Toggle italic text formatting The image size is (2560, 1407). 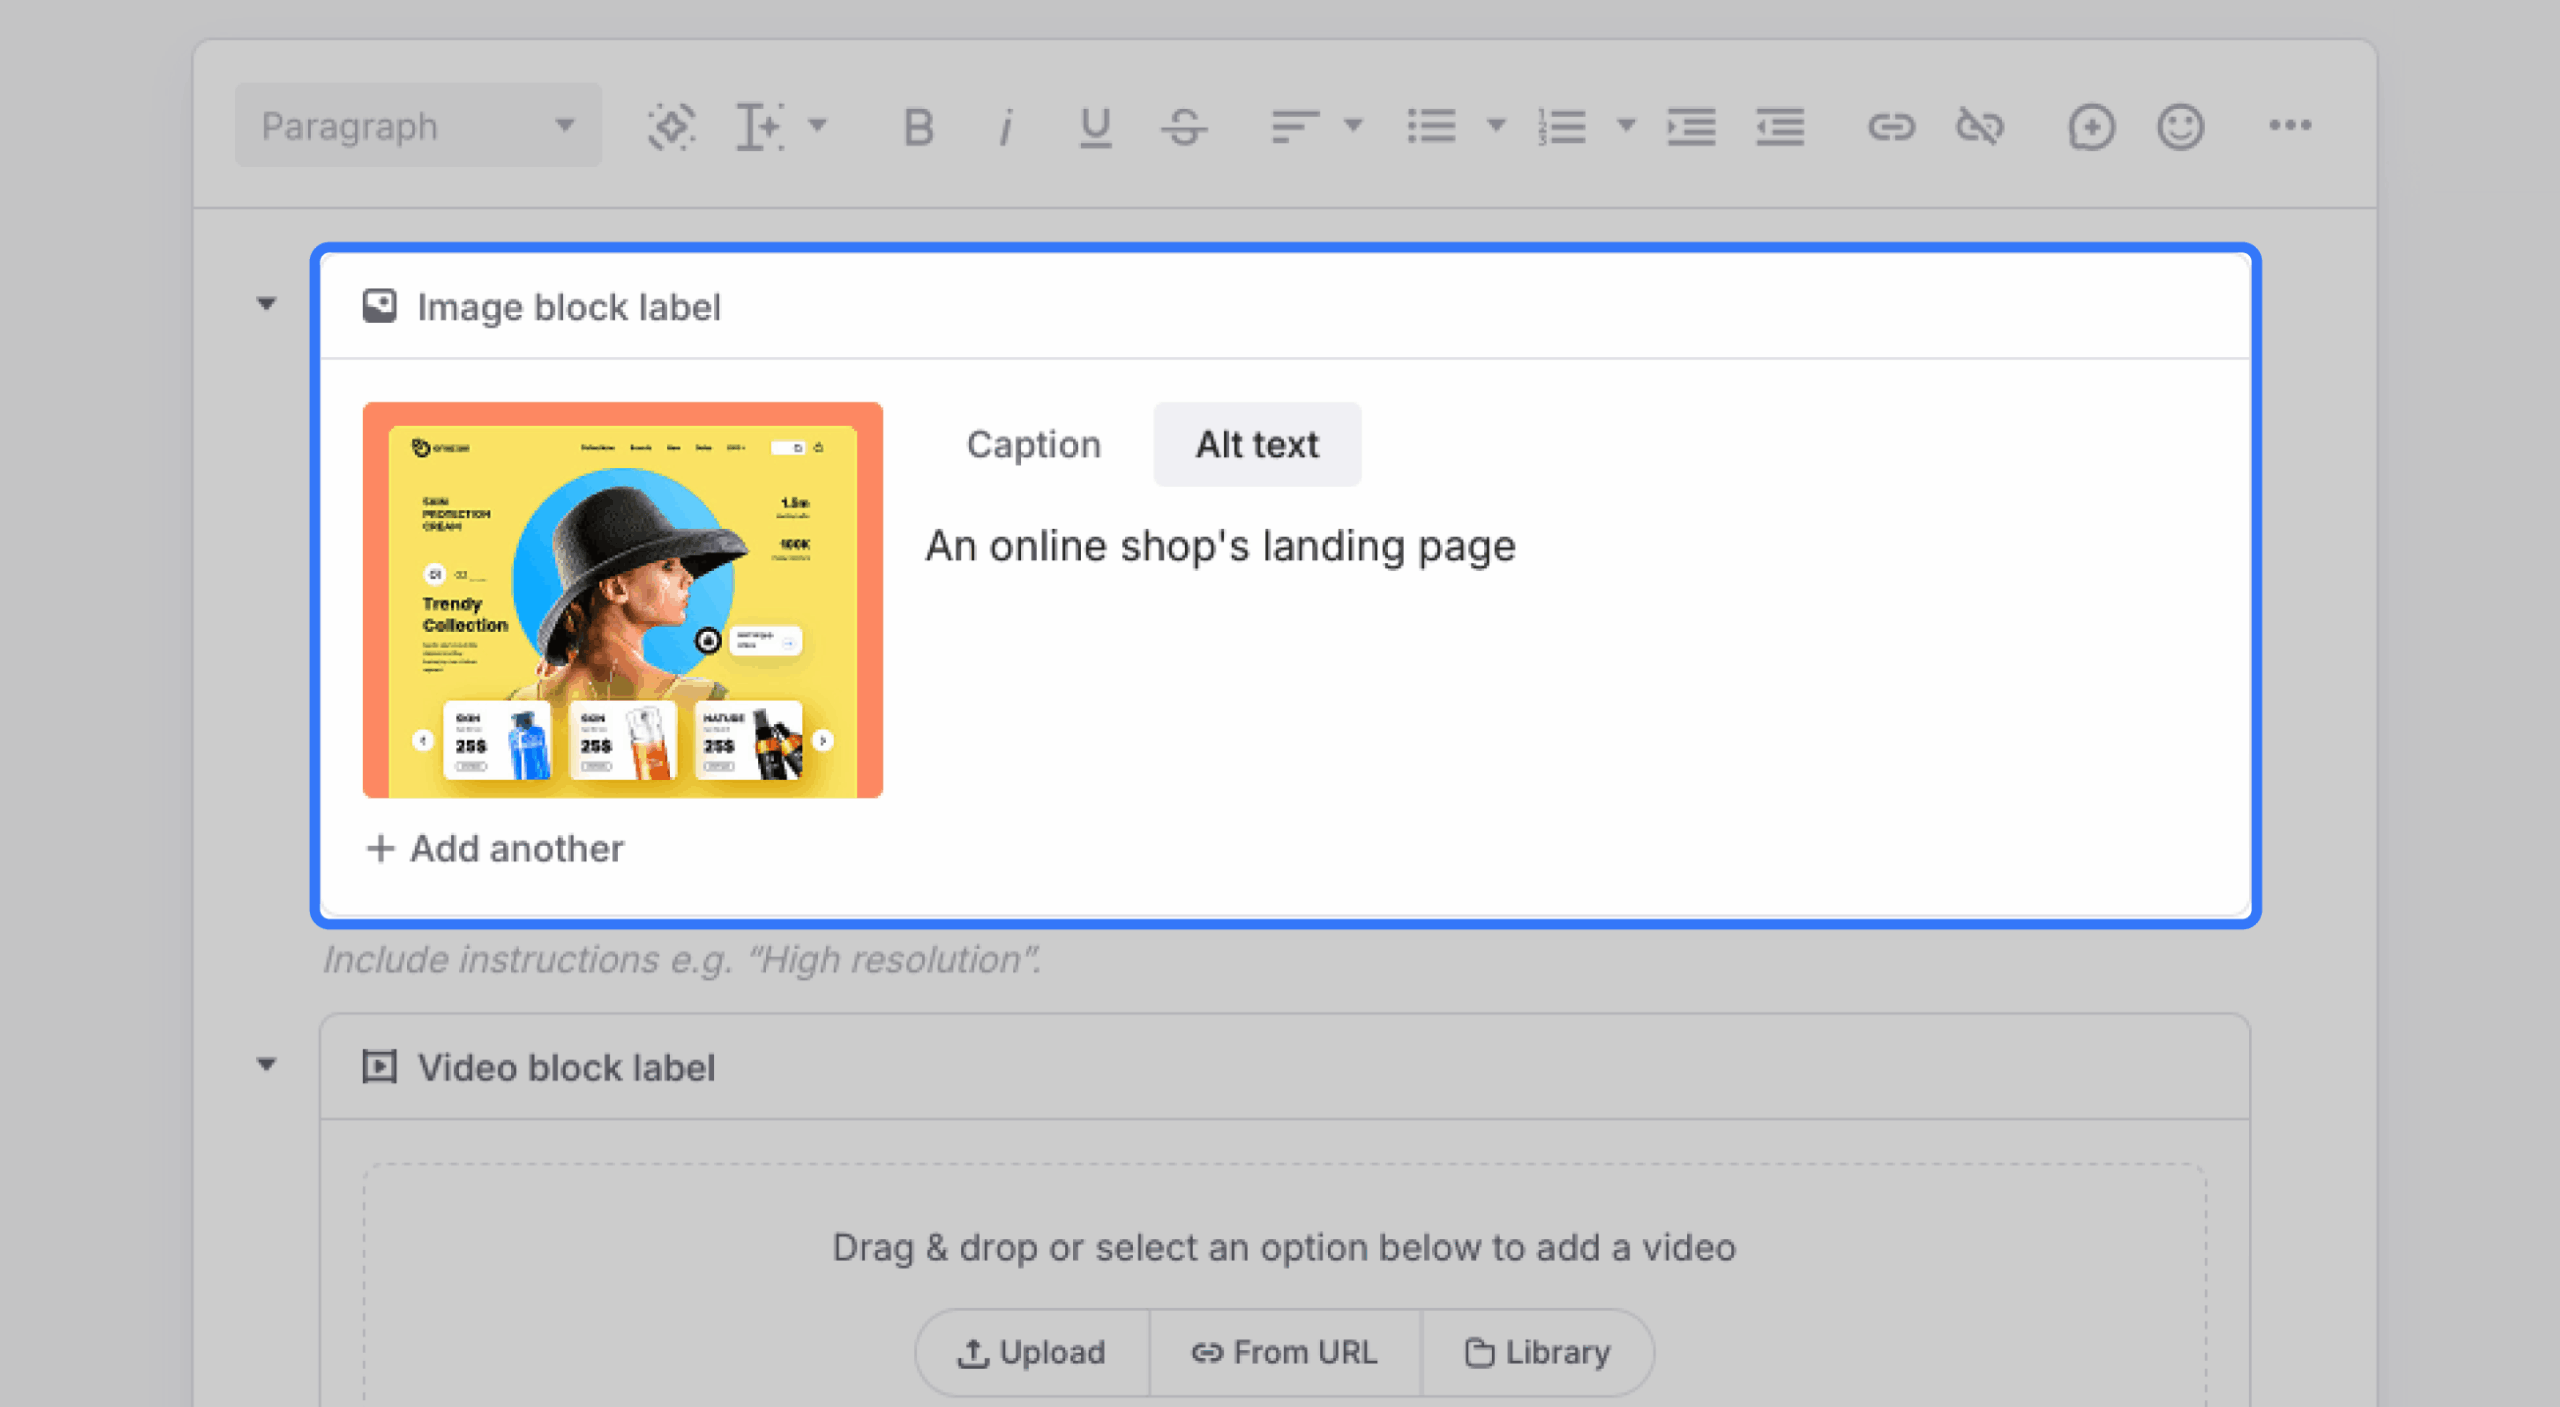1005,125
